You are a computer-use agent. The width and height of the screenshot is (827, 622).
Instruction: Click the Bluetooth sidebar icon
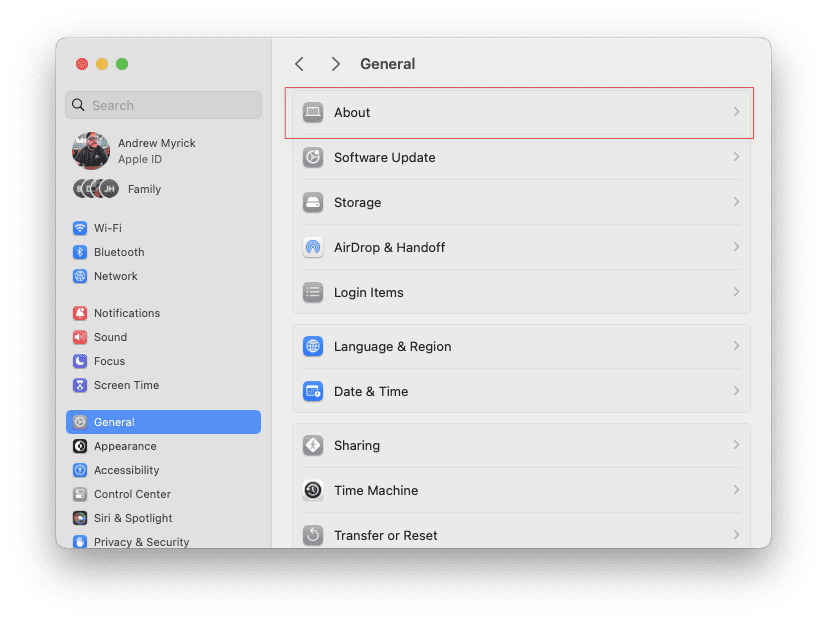[80, 252]
